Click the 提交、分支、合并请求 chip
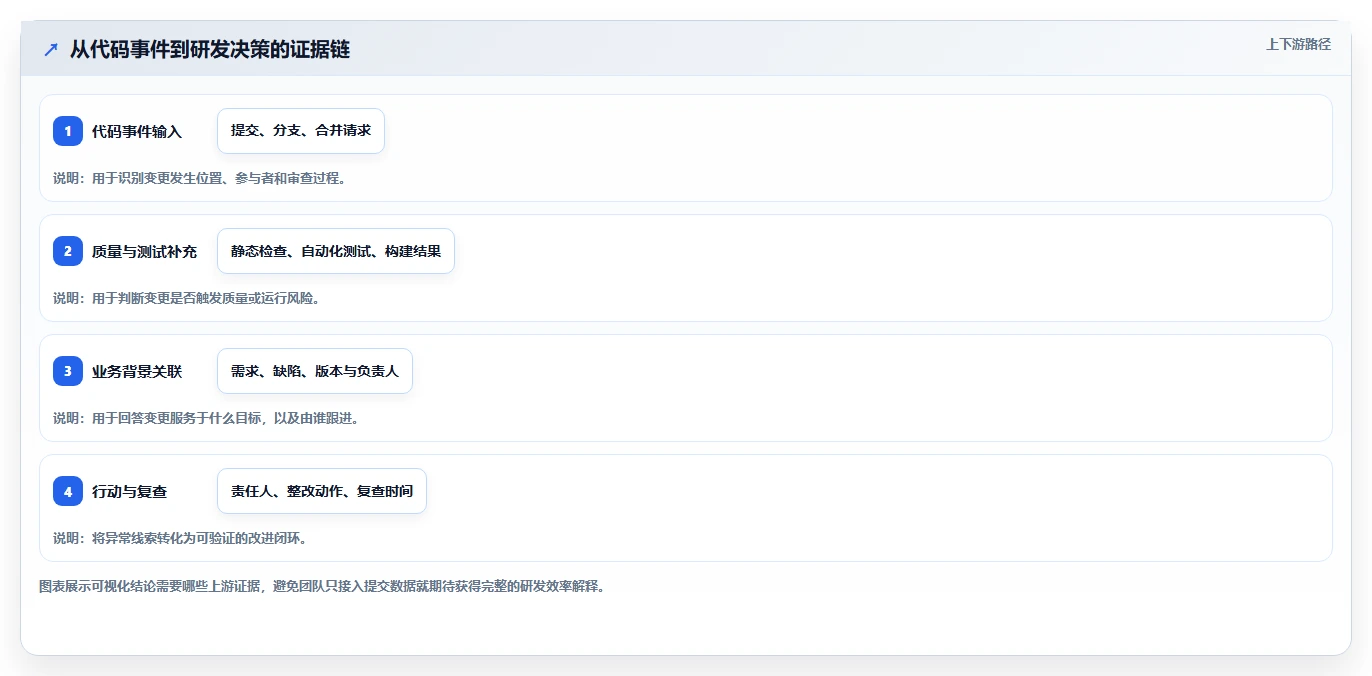This screenshot has height=676, width=1372. [301, 131]
